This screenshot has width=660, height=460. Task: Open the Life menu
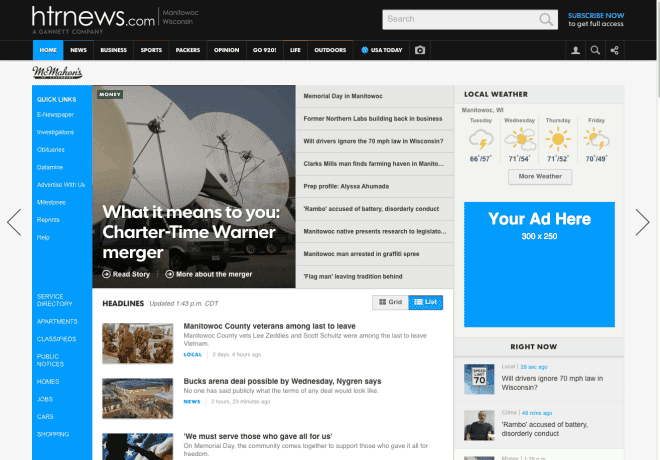coord(295,50)
